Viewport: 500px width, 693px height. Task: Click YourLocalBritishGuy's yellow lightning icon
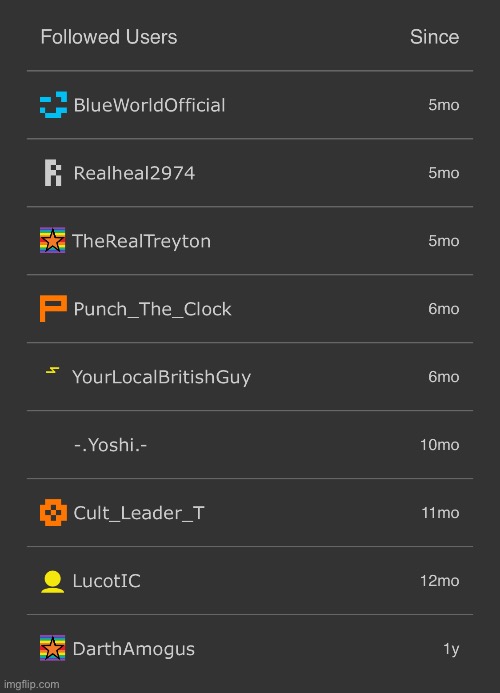53,371
